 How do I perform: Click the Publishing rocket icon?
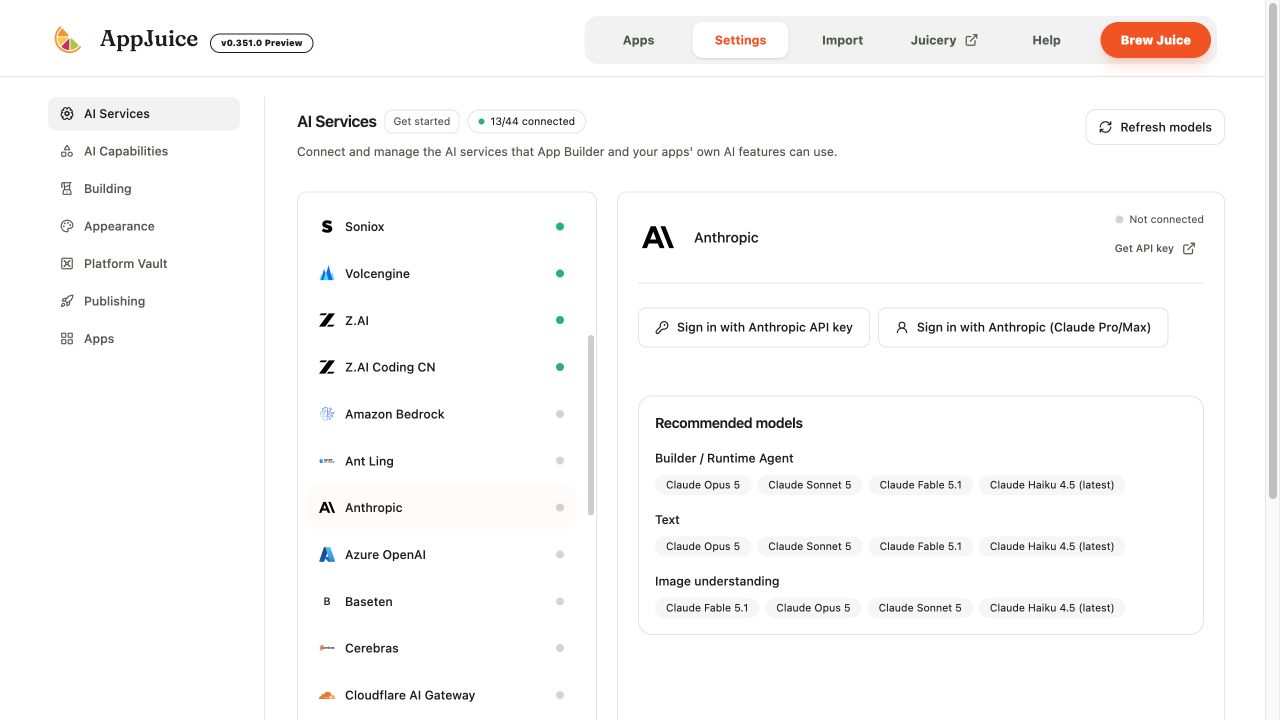click(67, 301)
